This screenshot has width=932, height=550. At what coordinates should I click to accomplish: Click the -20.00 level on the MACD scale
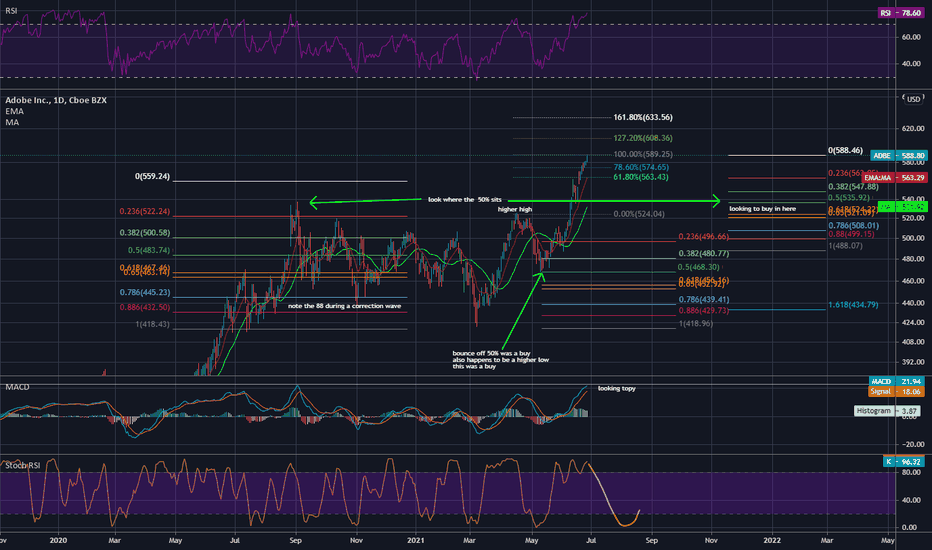pyautogui.click(x=912, y=444)
